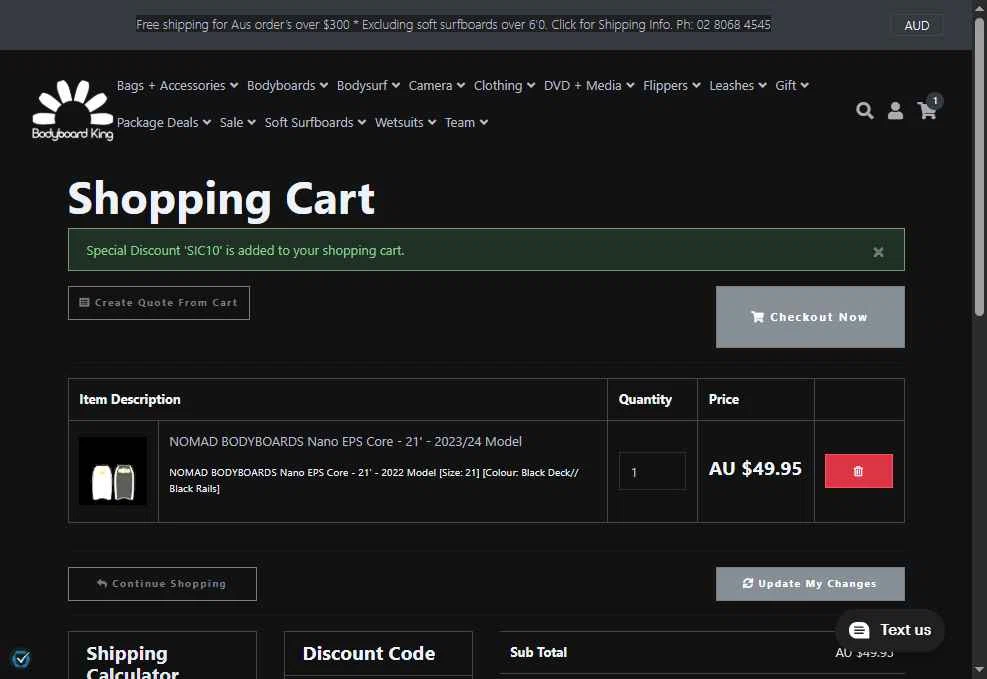Screen dimensions: 987x679
Task: Click the Discount Code heading
Action: coord(369,653)
